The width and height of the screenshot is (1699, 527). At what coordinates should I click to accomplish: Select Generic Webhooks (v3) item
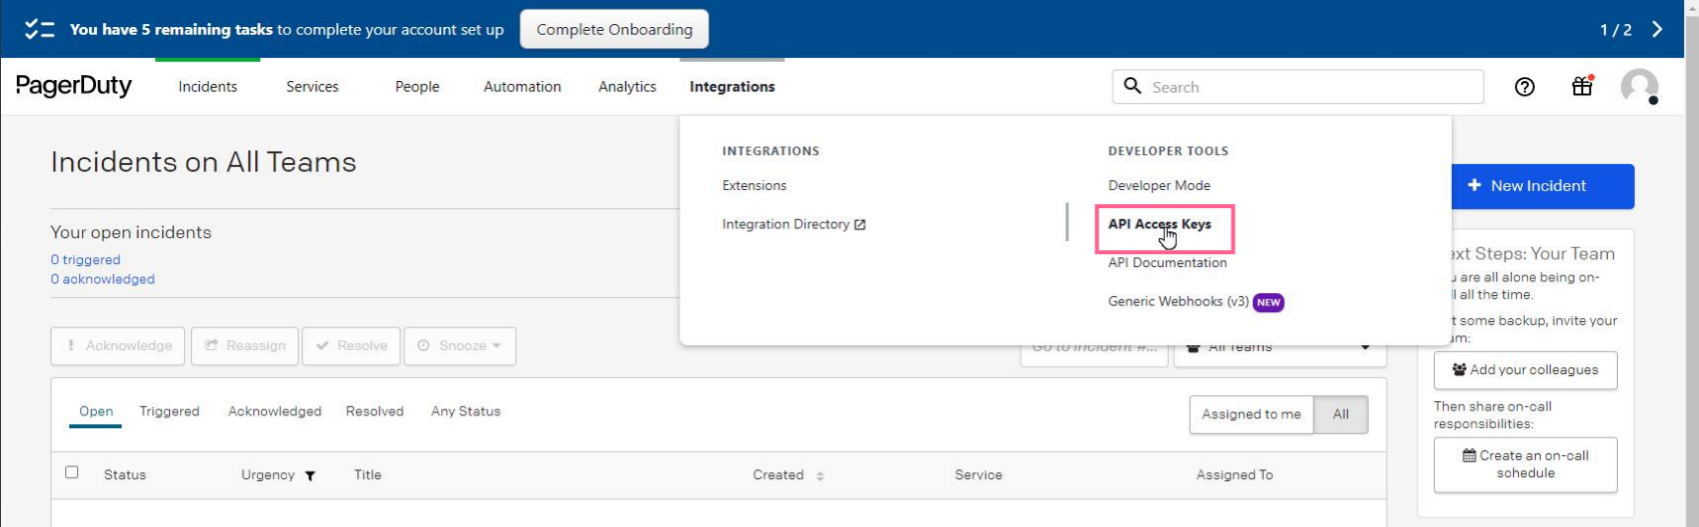[1178, 301]
